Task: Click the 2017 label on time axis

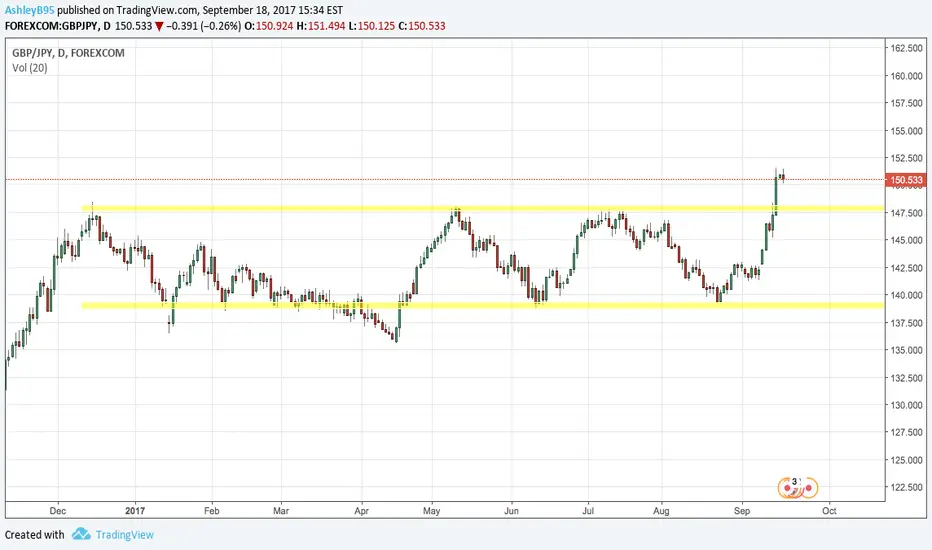Action: 136,511
